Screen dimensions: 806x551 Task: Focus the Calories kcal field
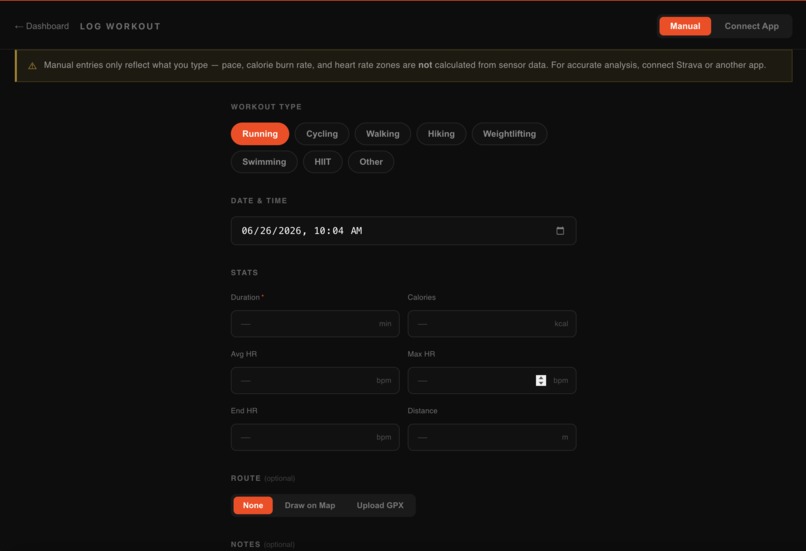491,324
